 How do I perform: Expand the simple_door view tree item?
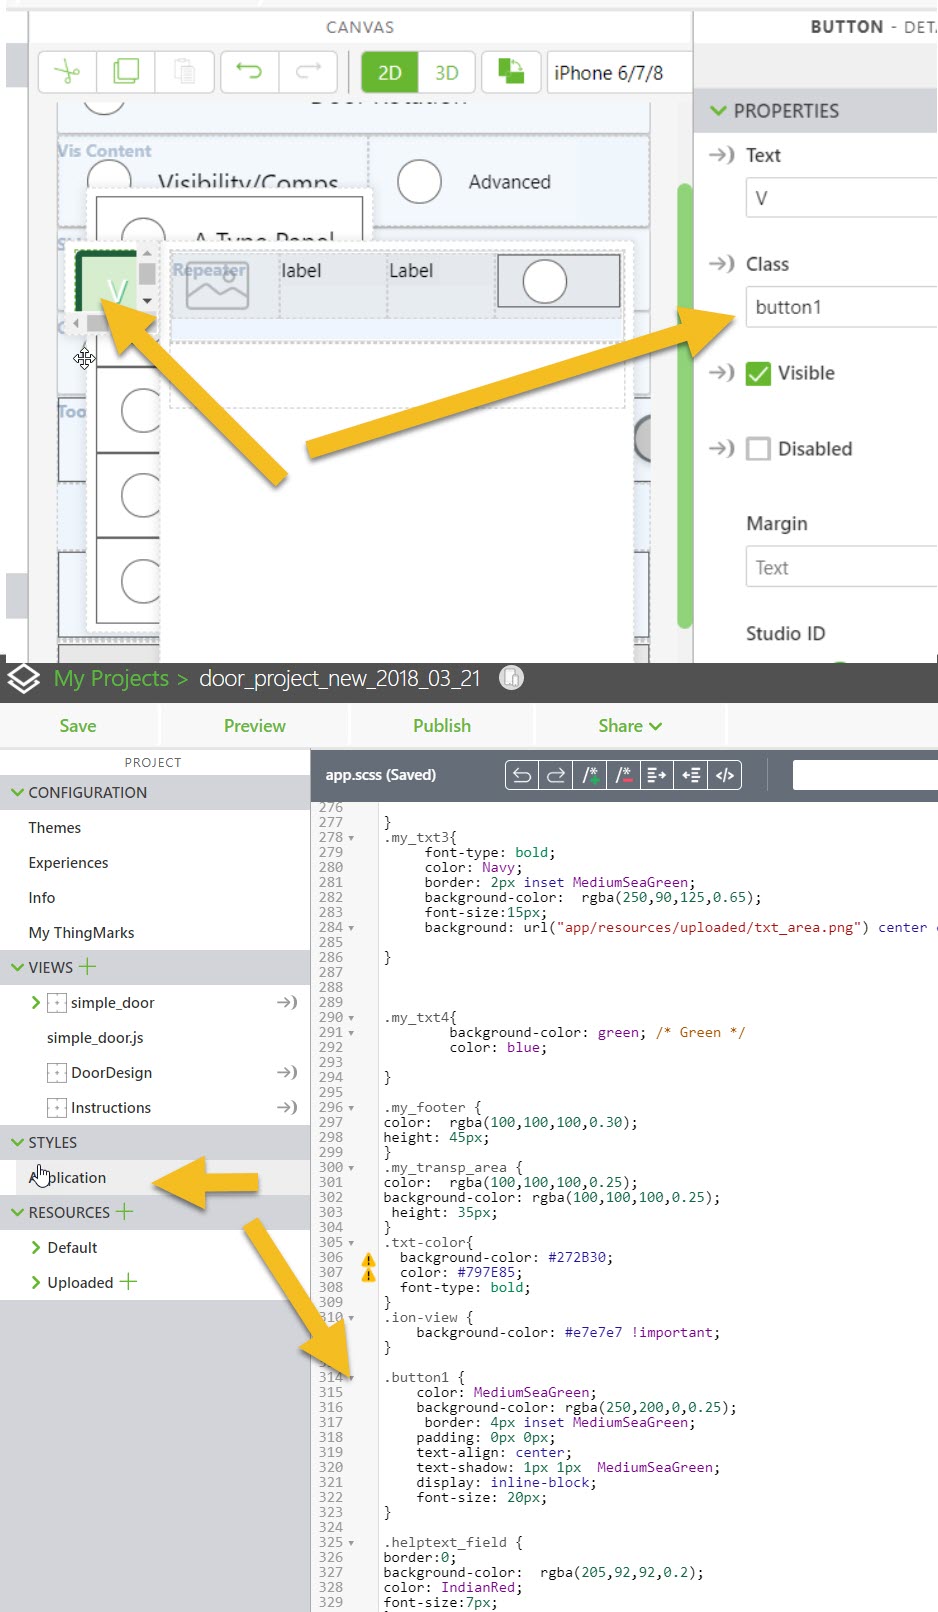pyautogui.click(x=36, y=1002)
